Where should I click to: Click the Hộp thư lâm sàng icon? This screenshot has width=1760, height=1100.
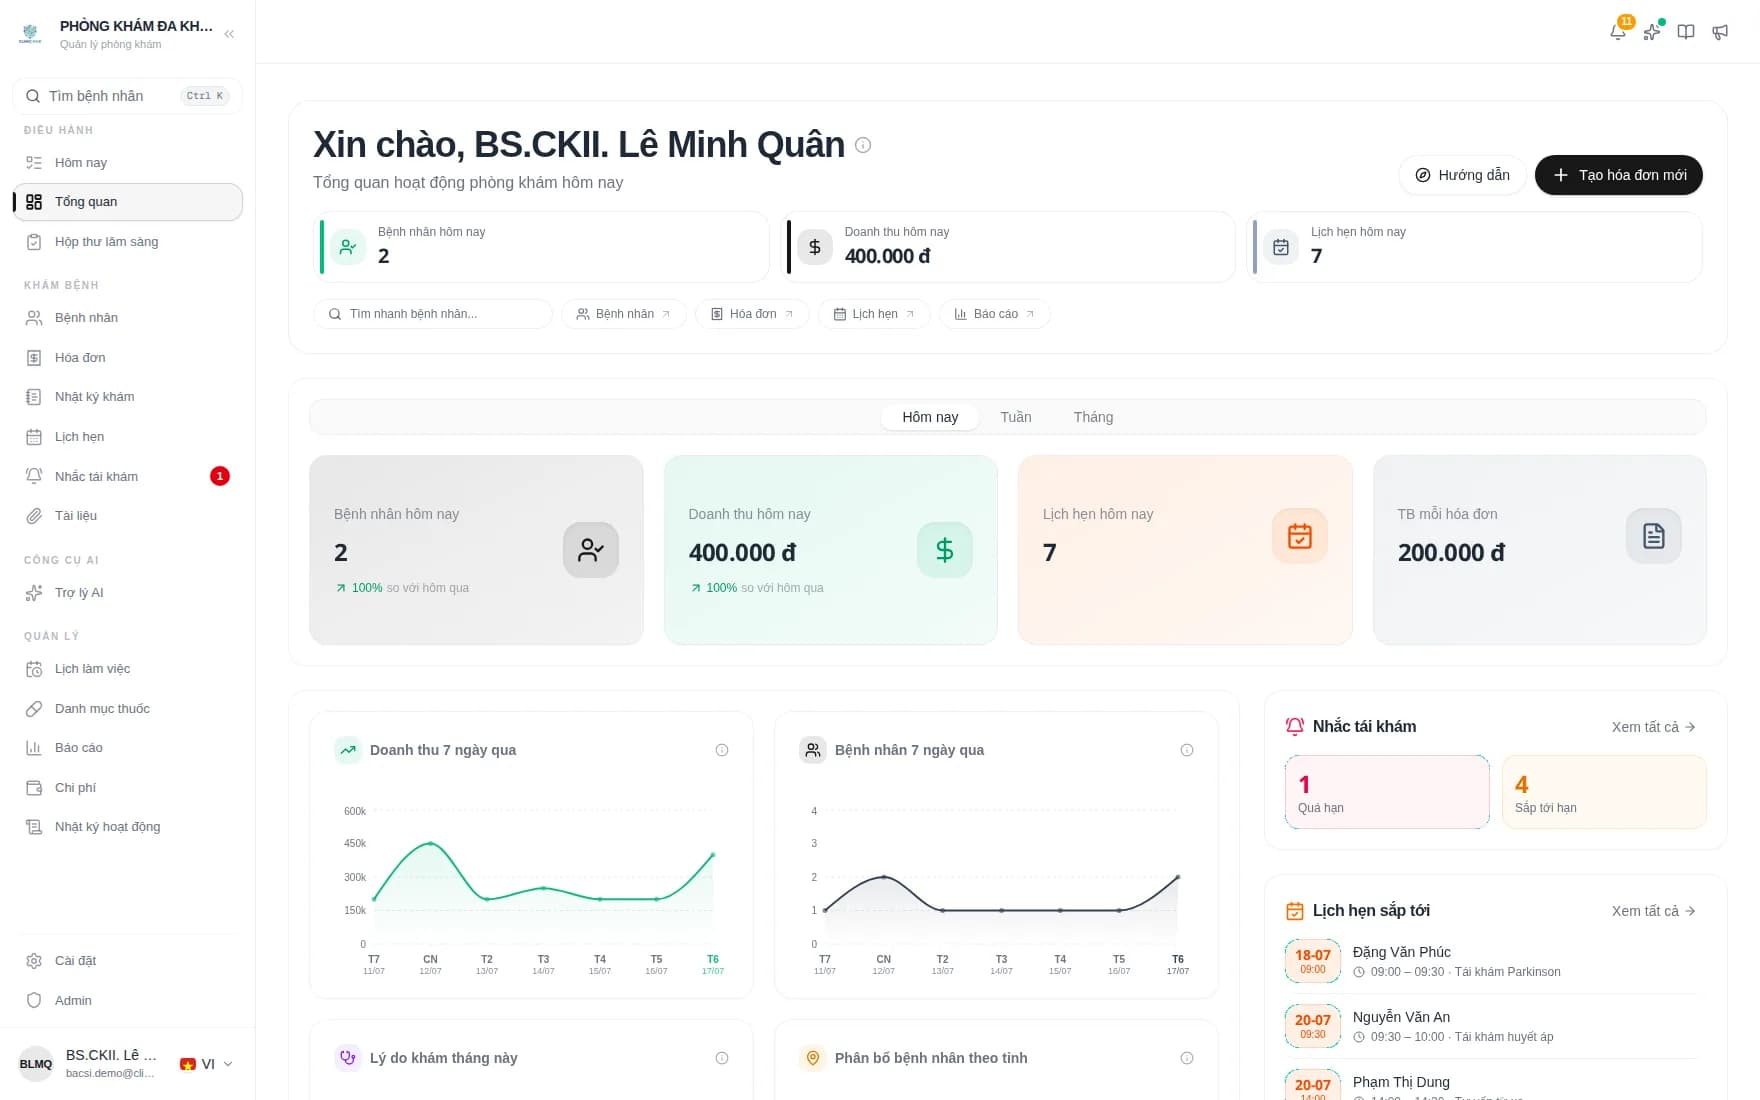tap(34, 242)
